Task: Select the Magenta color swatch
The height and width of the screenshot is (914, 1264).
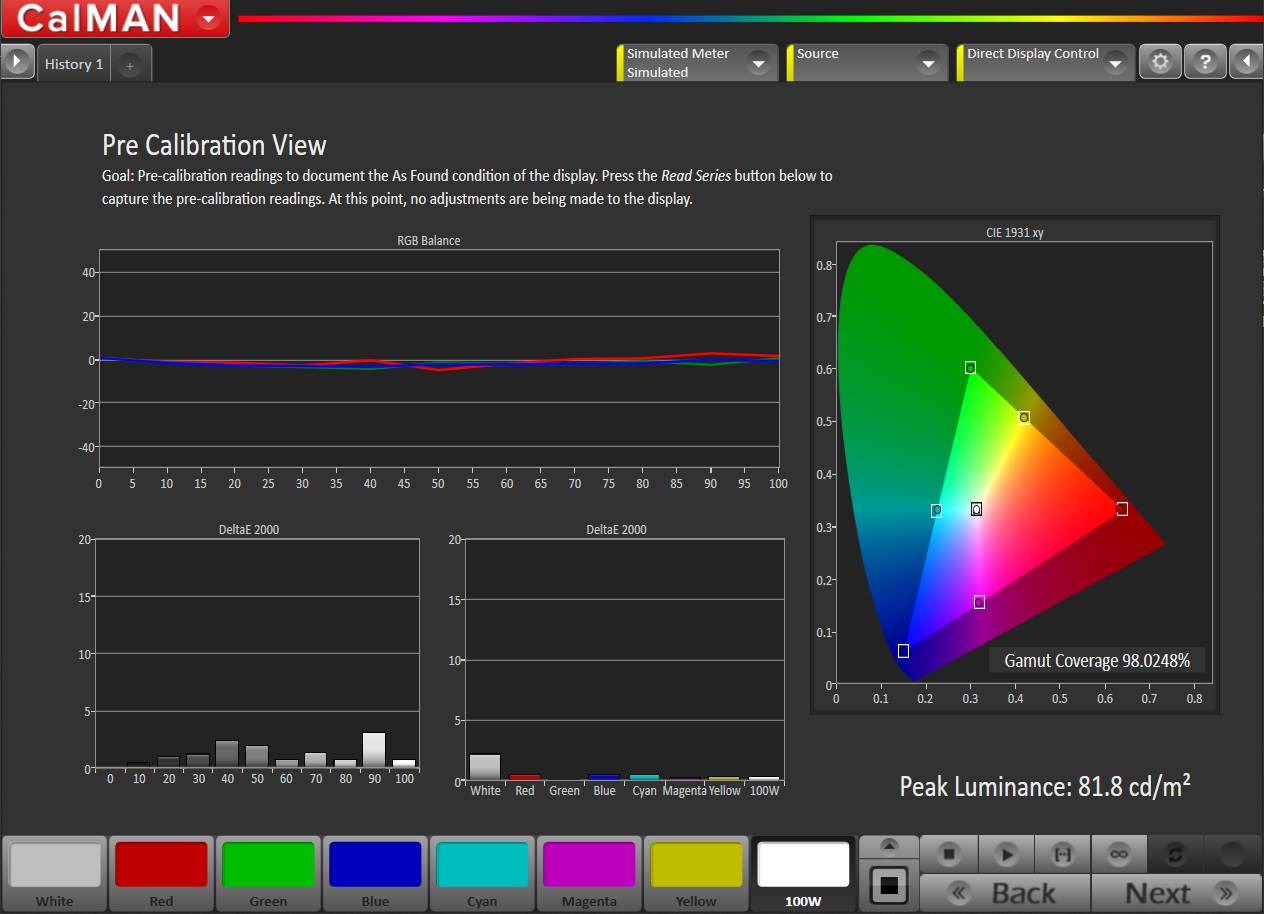Action: coord(589,872)
